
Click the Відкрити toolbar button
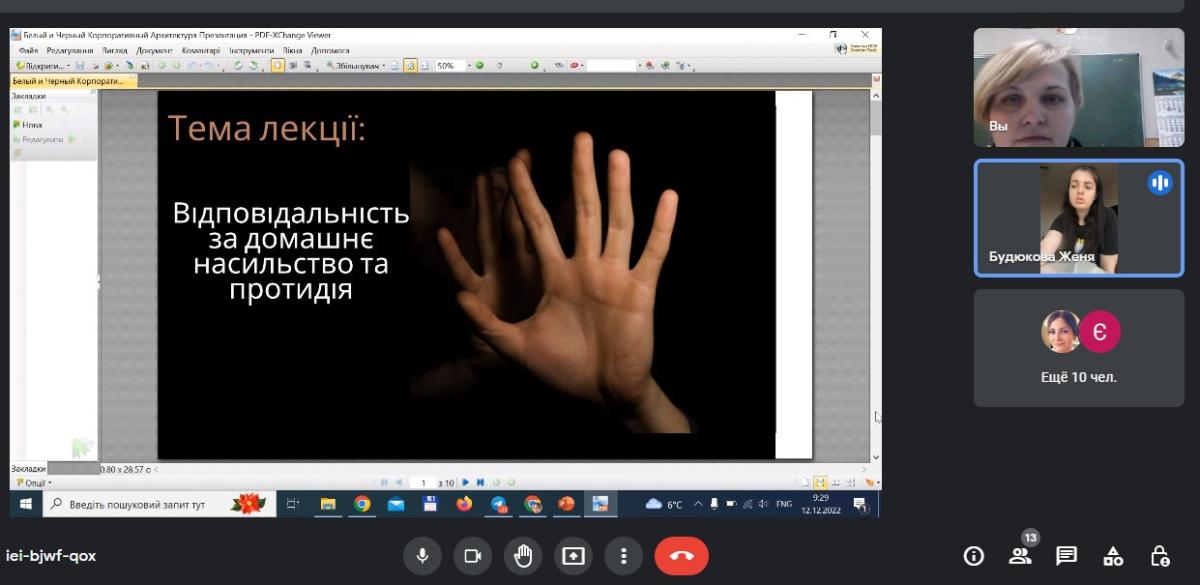42,65
